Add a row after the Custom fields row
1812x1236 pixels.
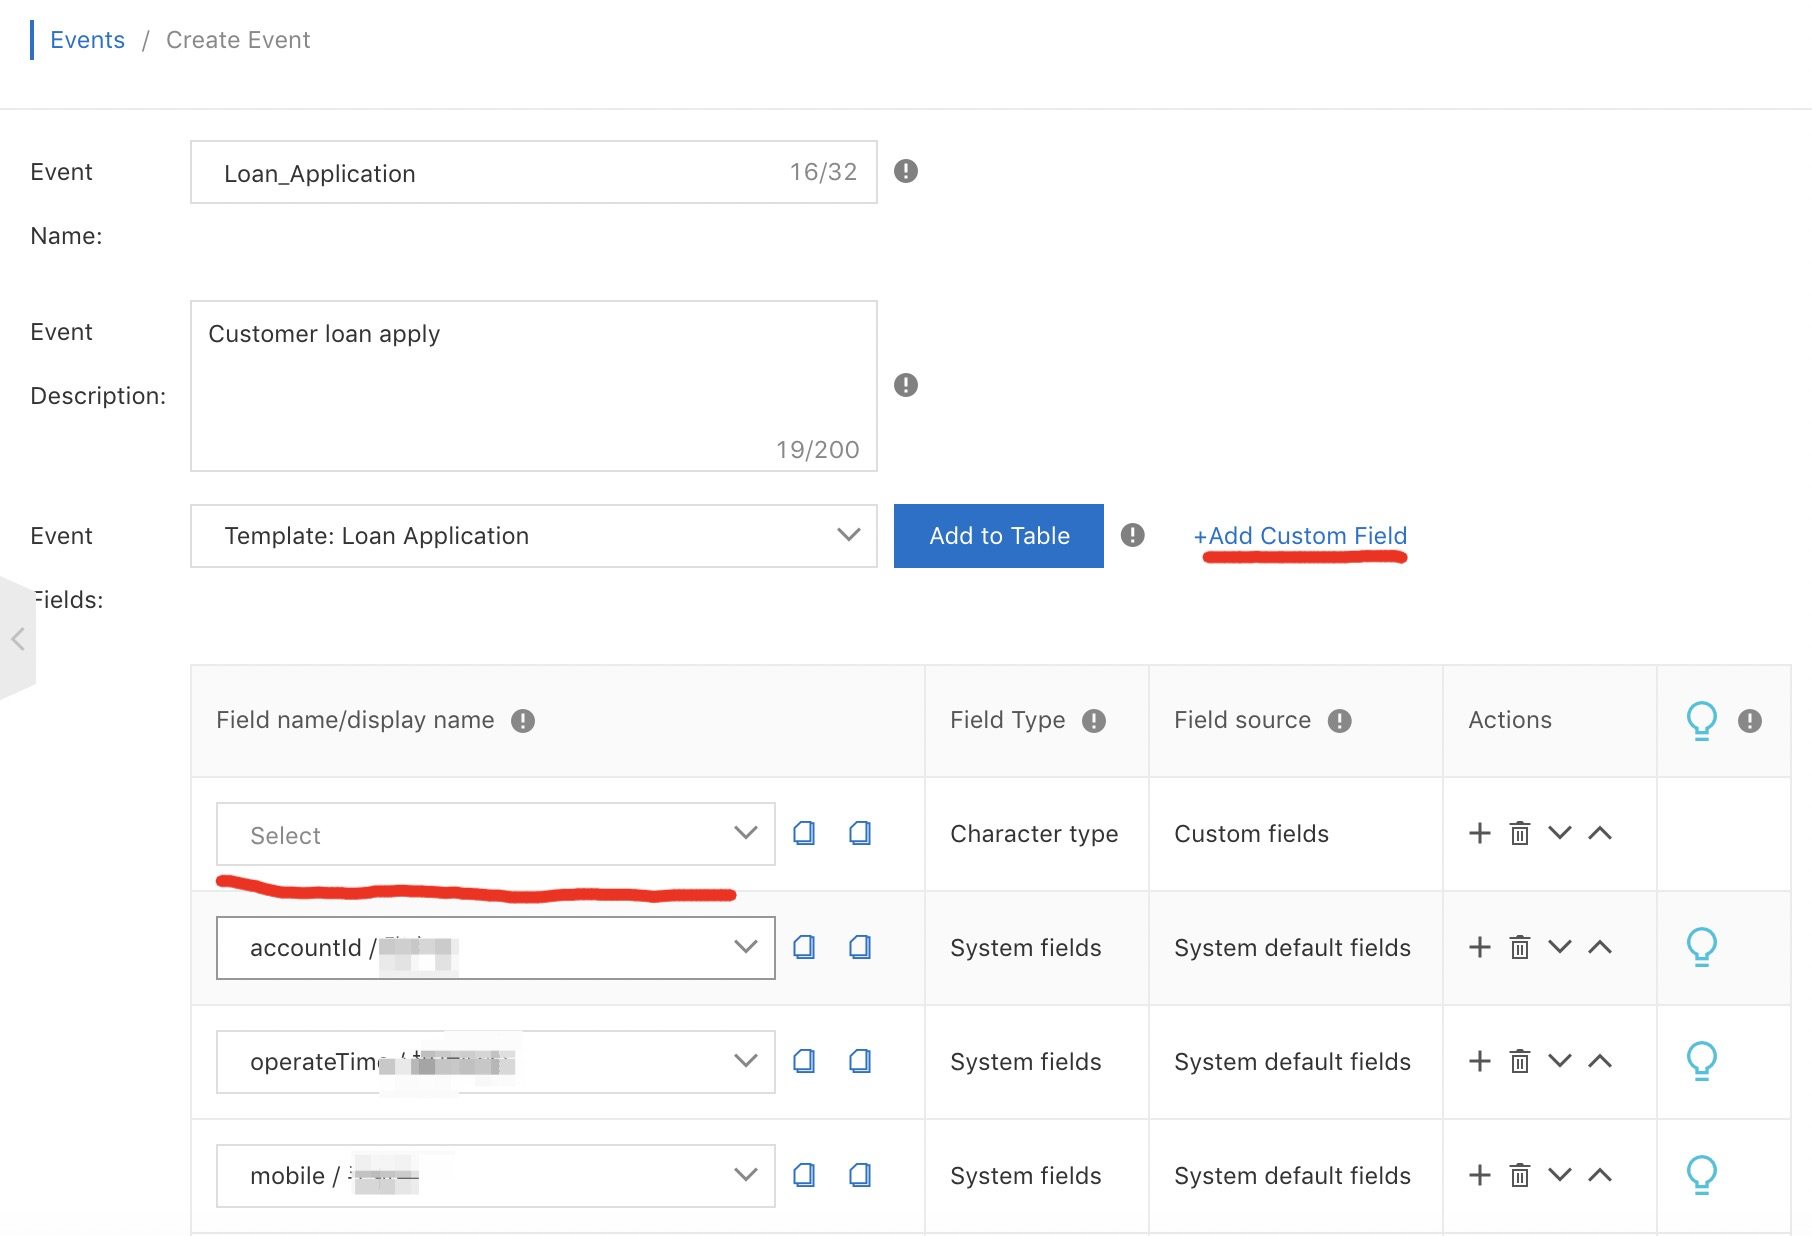pos(1480,833)
